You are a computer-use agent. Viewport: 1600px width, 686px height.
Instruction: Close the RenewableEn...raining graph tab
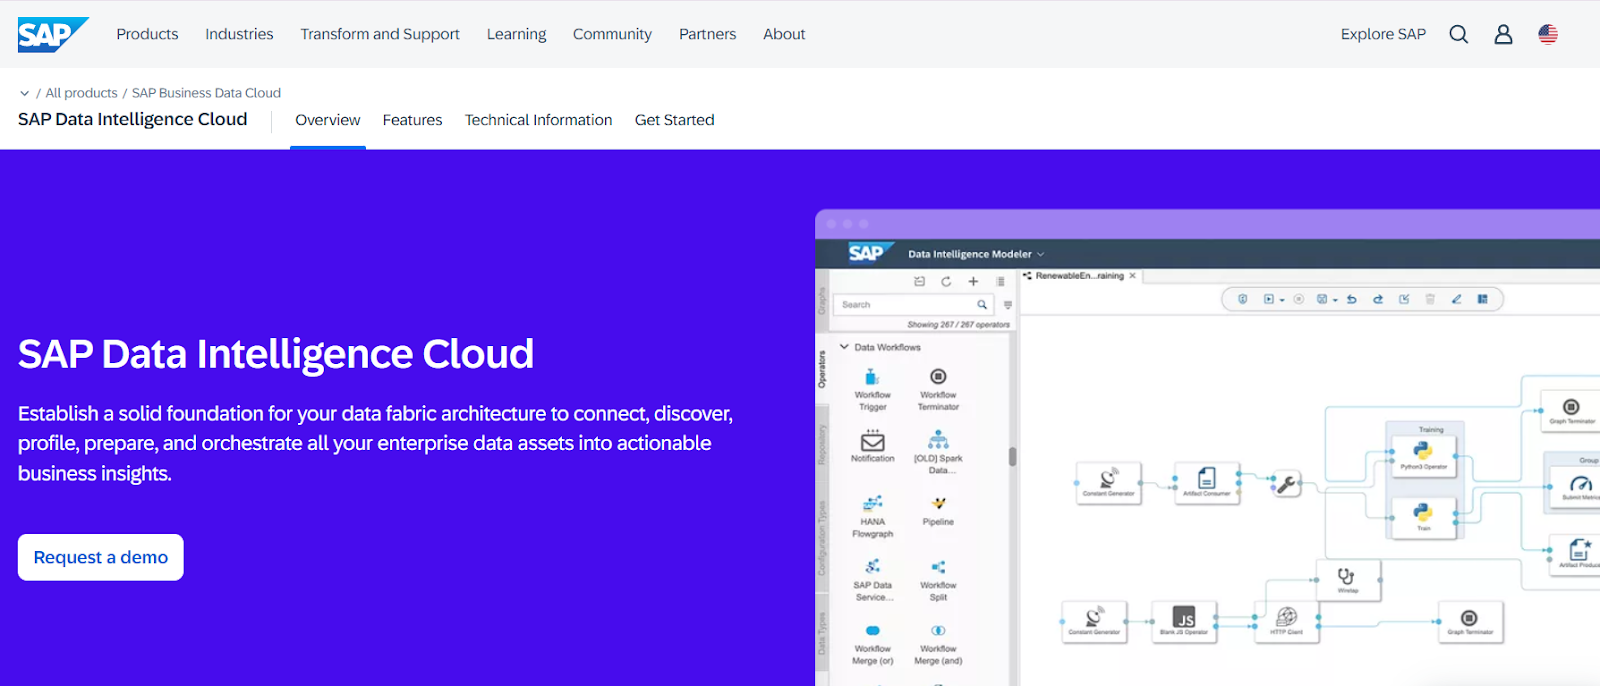[1132, 276]
